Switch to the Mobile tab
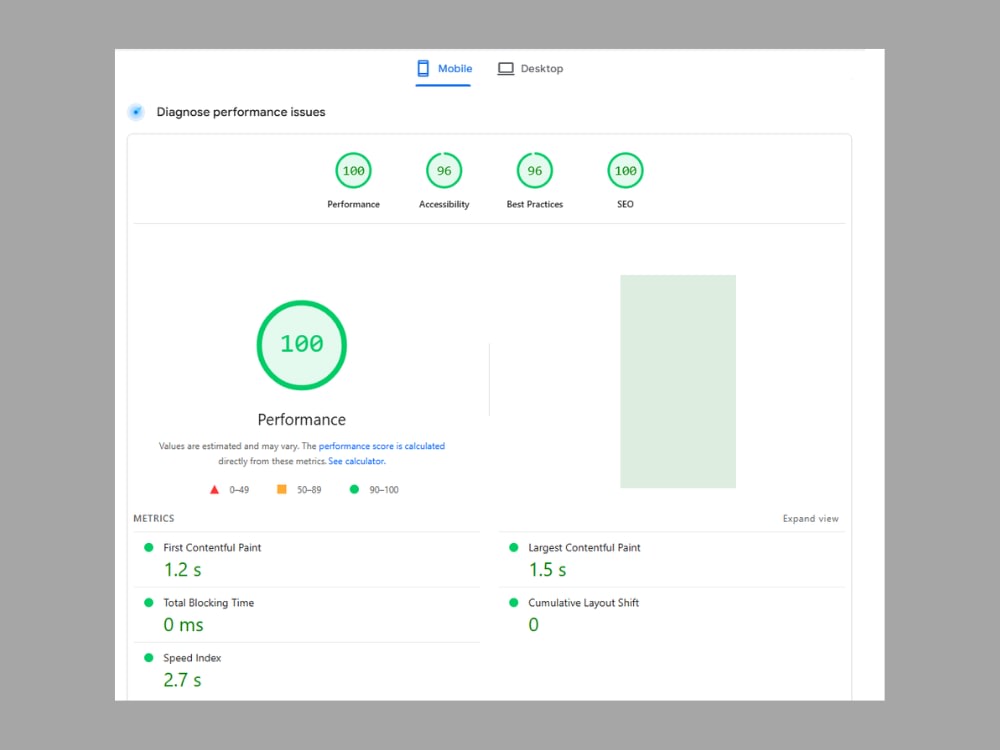1000x750 pixels. coord(444,69)
